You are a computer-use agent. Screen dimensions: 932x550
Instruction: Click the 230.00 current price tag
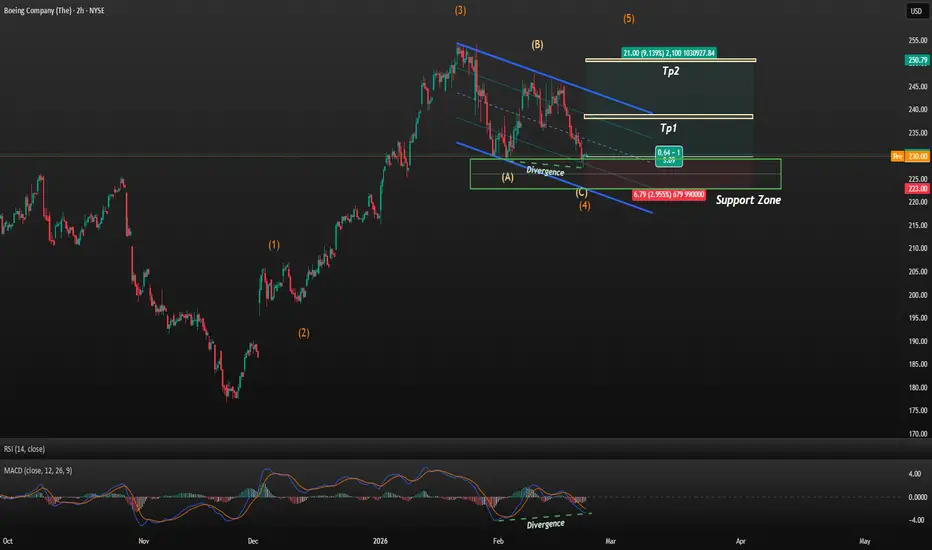(917, 156)
